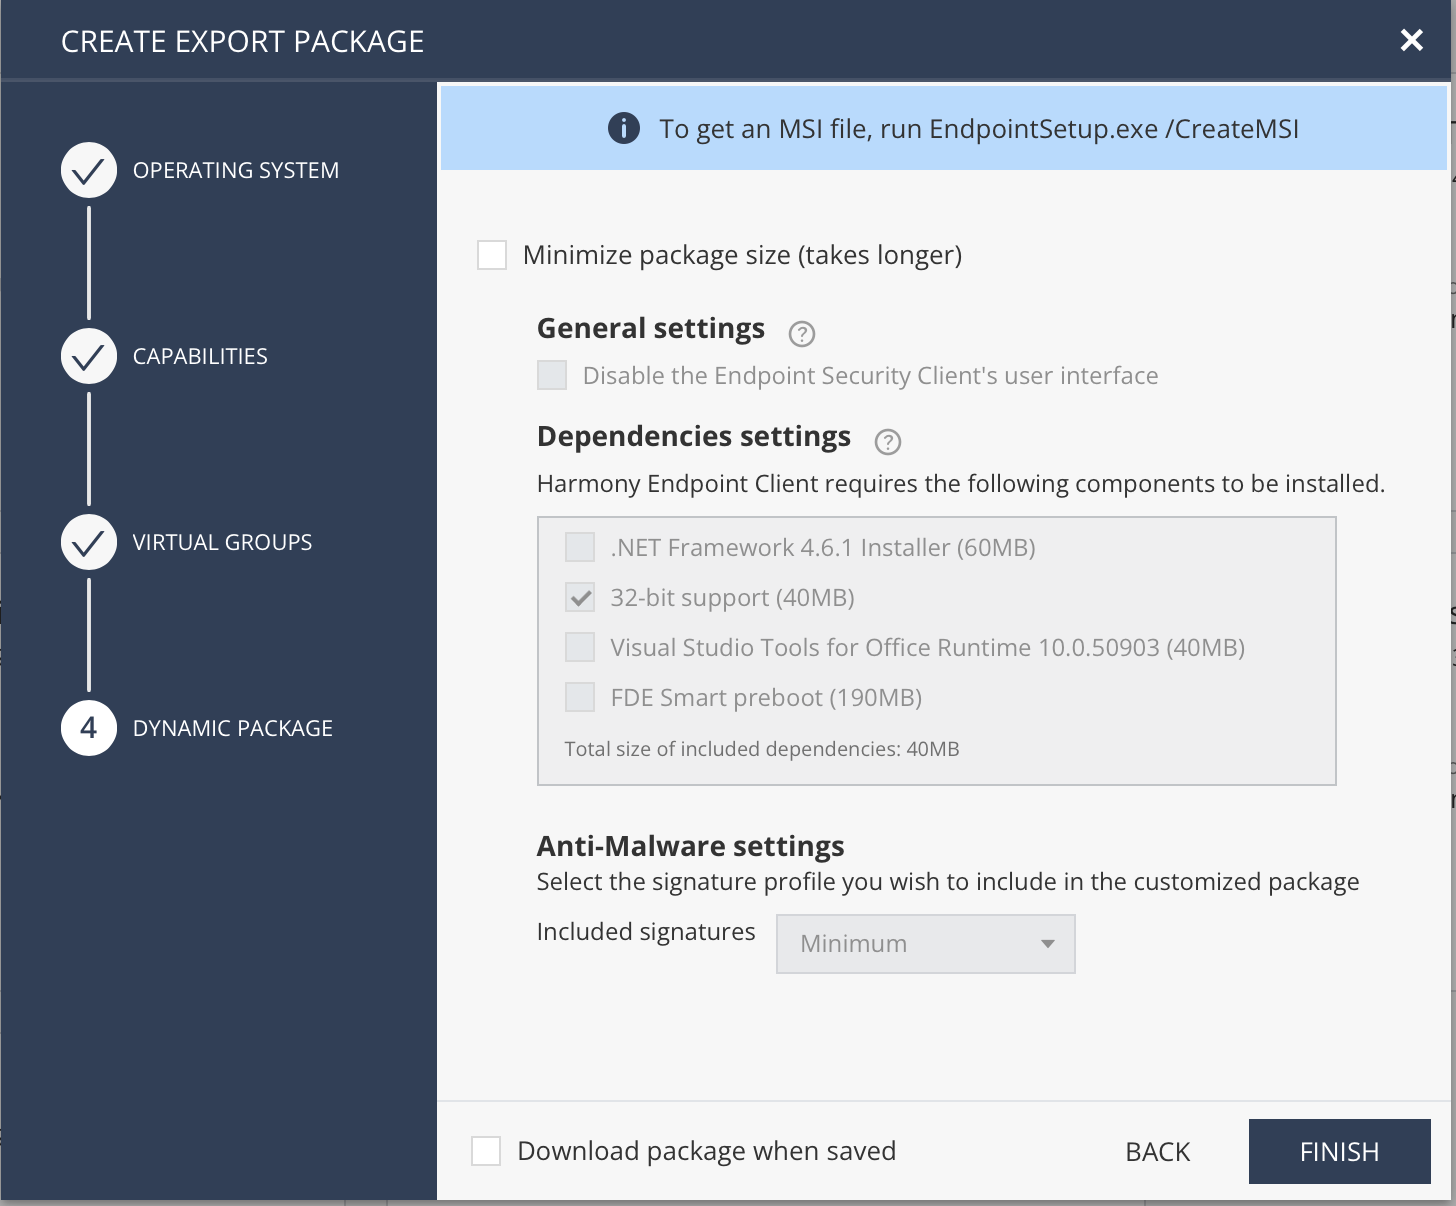Screen dimensions: 1456x1206
Task: Click the Operating System step checkmark icon
Action: (89, 171)
